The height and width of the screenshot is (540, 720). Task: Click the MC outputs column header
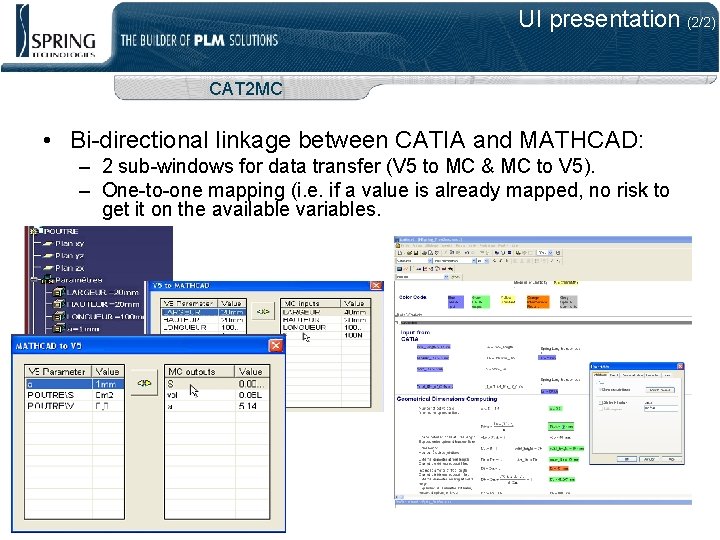tap(200, 371)
